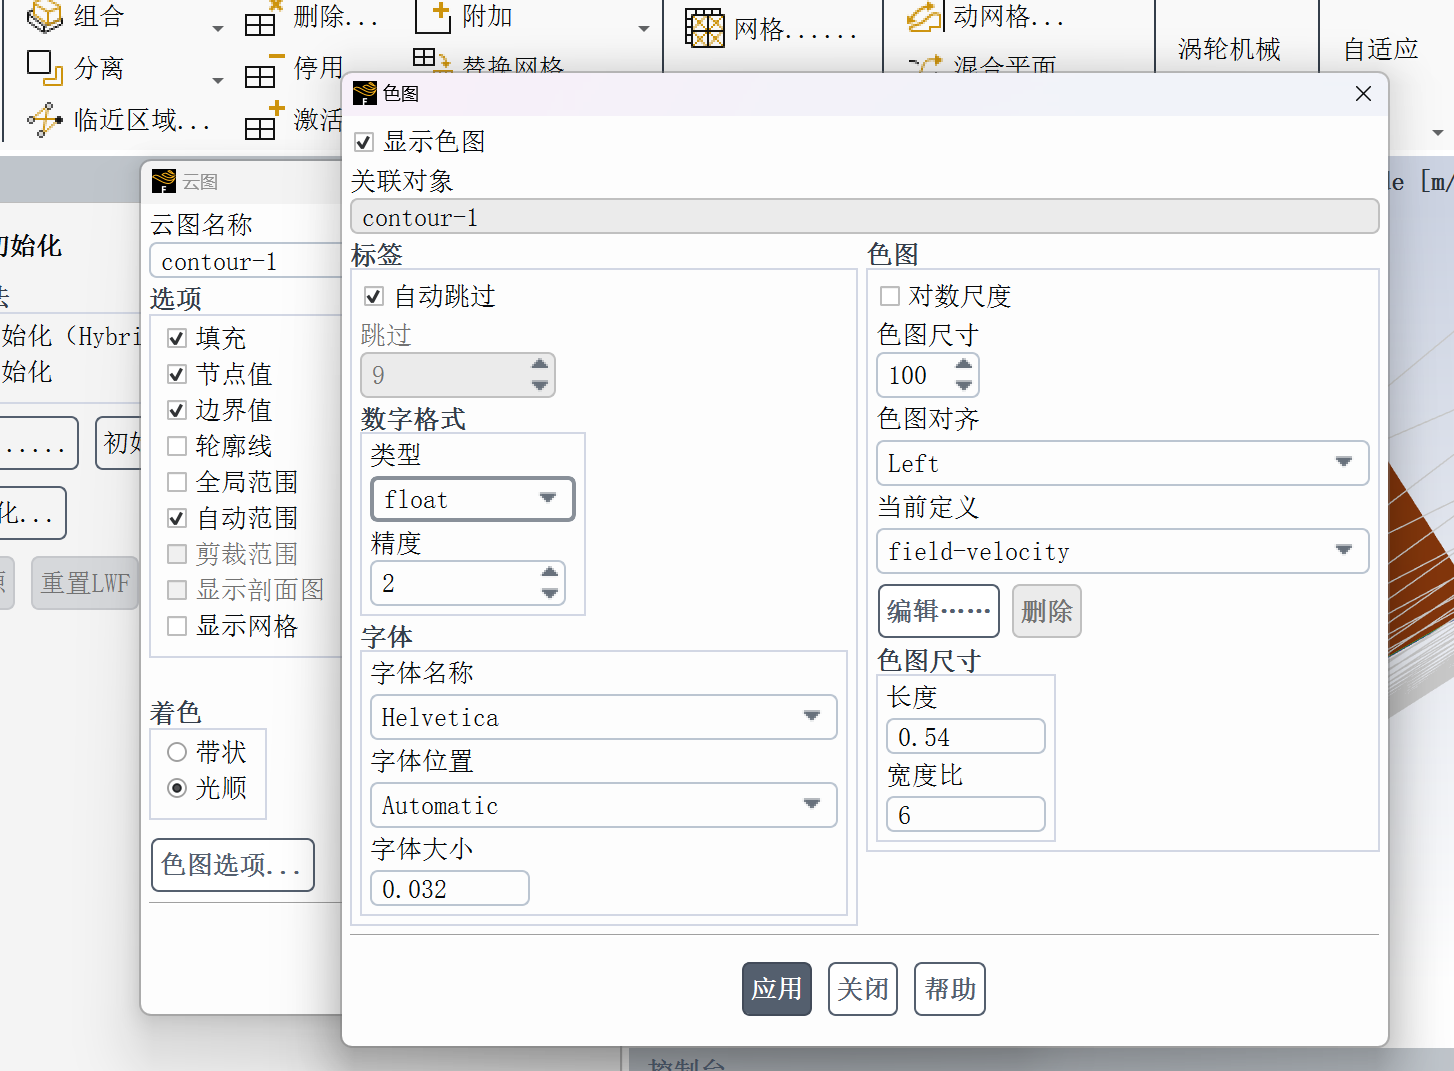Toggle 节点值 option in 云图 window

[177, 374]
